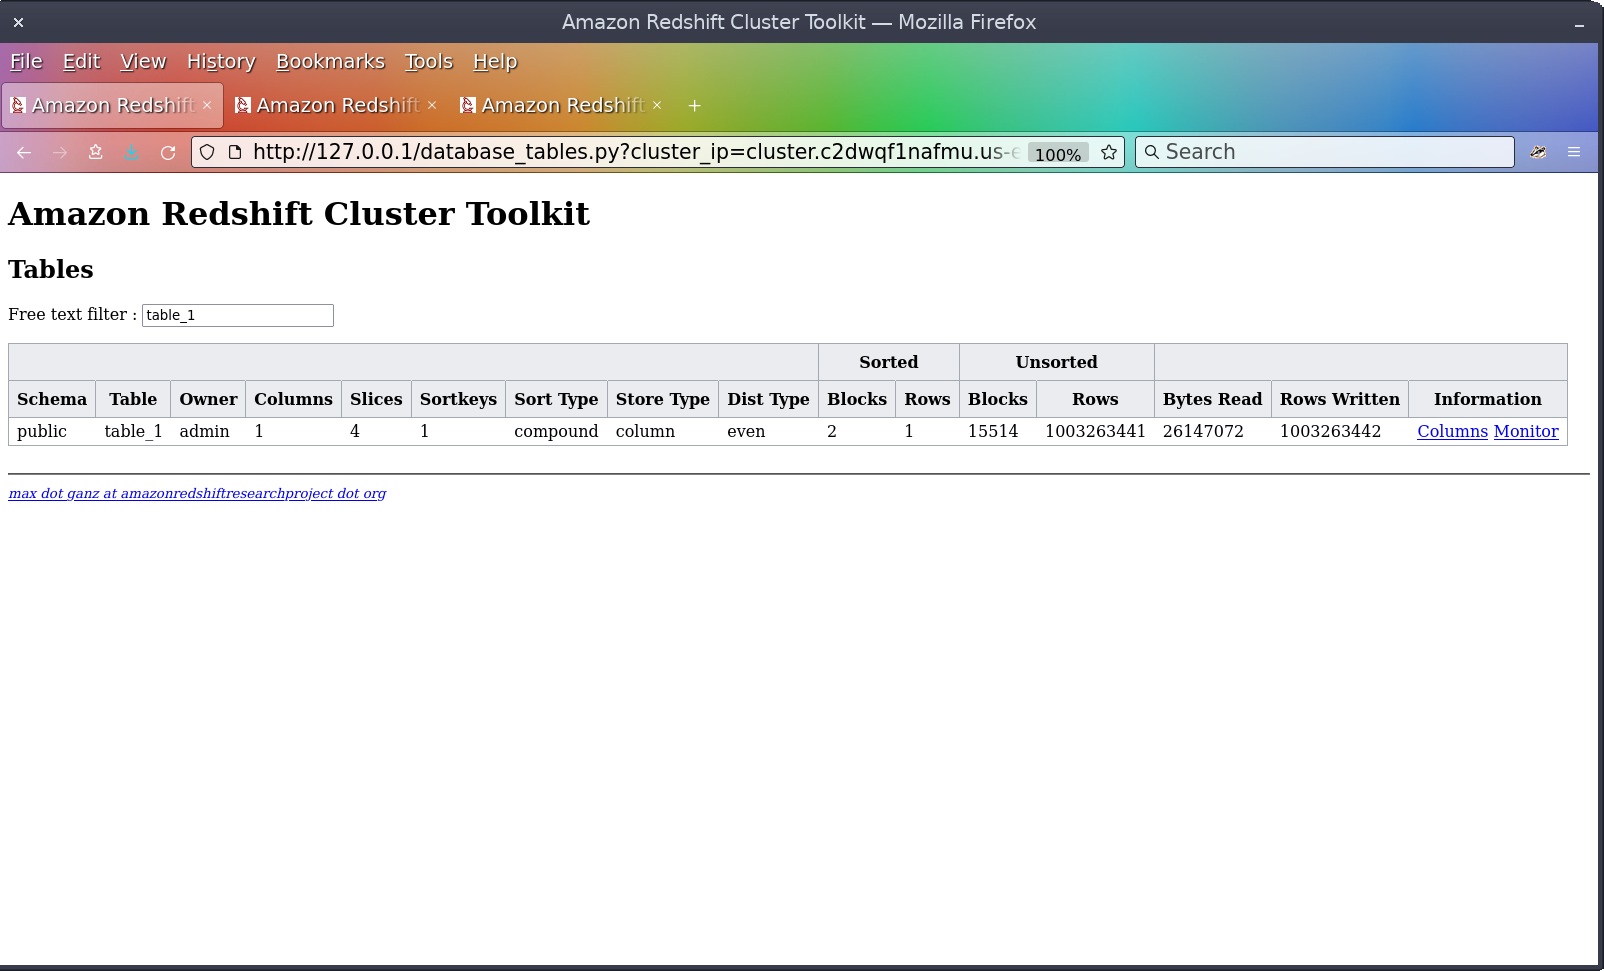Click the Slices column header
Screen dimensions: 1604x971
coord(376,399)
